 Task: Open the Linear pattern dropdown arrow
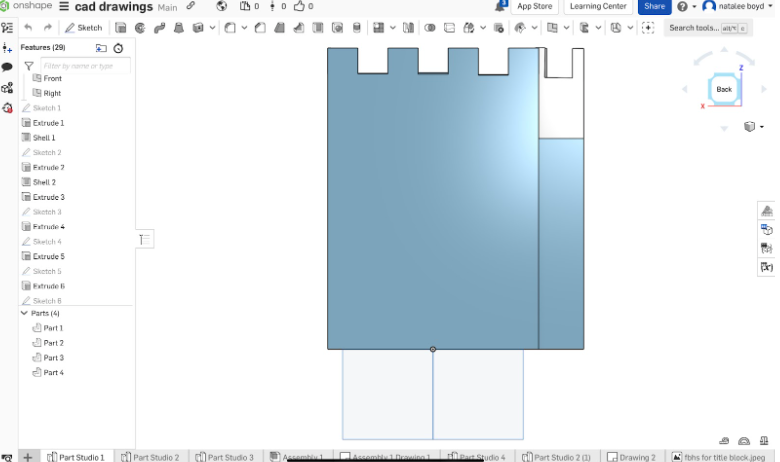tap(392, 28)
